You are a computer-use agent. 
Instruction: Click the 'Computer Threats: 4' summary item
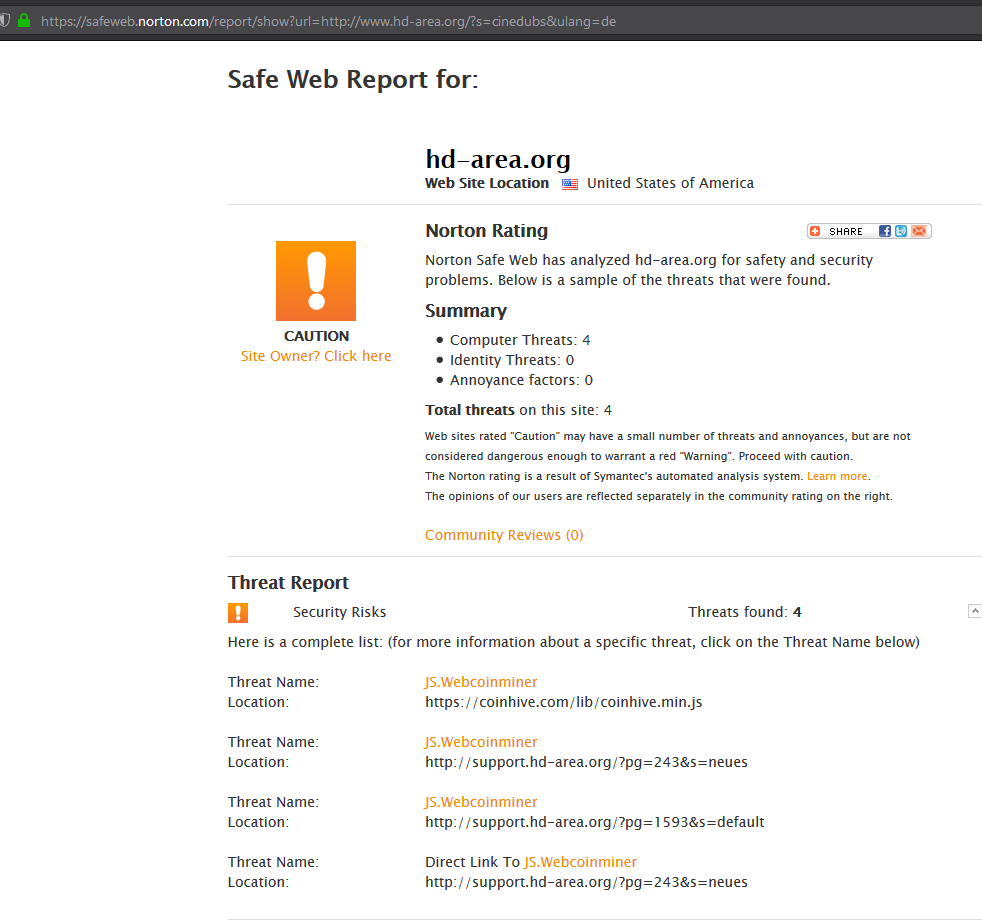(x=520, y=340)
